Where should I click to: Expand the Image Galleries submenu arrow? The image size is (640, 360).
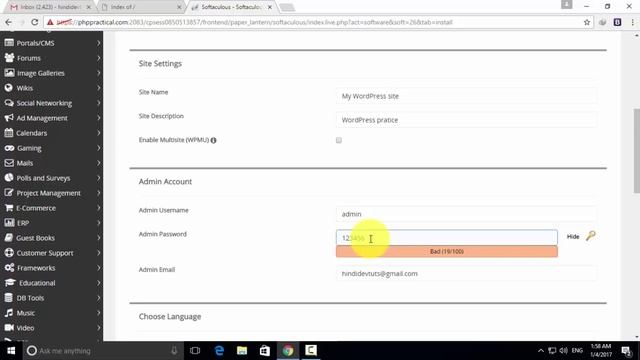tap(98, 73)
